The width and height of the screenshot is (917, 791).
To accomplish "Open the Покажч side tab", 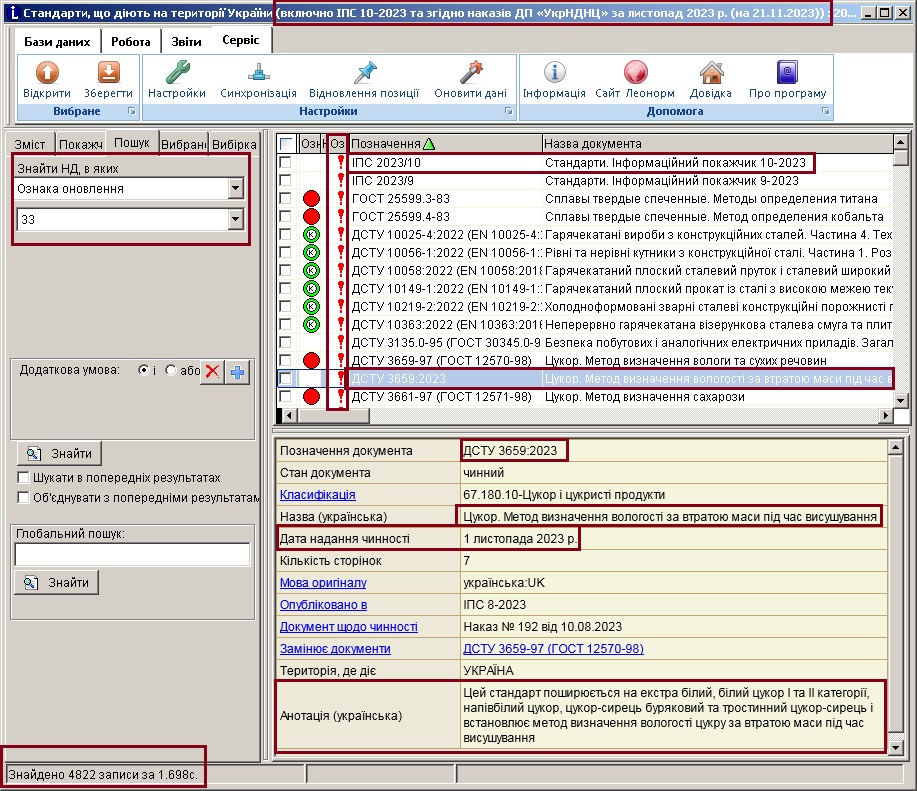I will click(x=80, y=144).
